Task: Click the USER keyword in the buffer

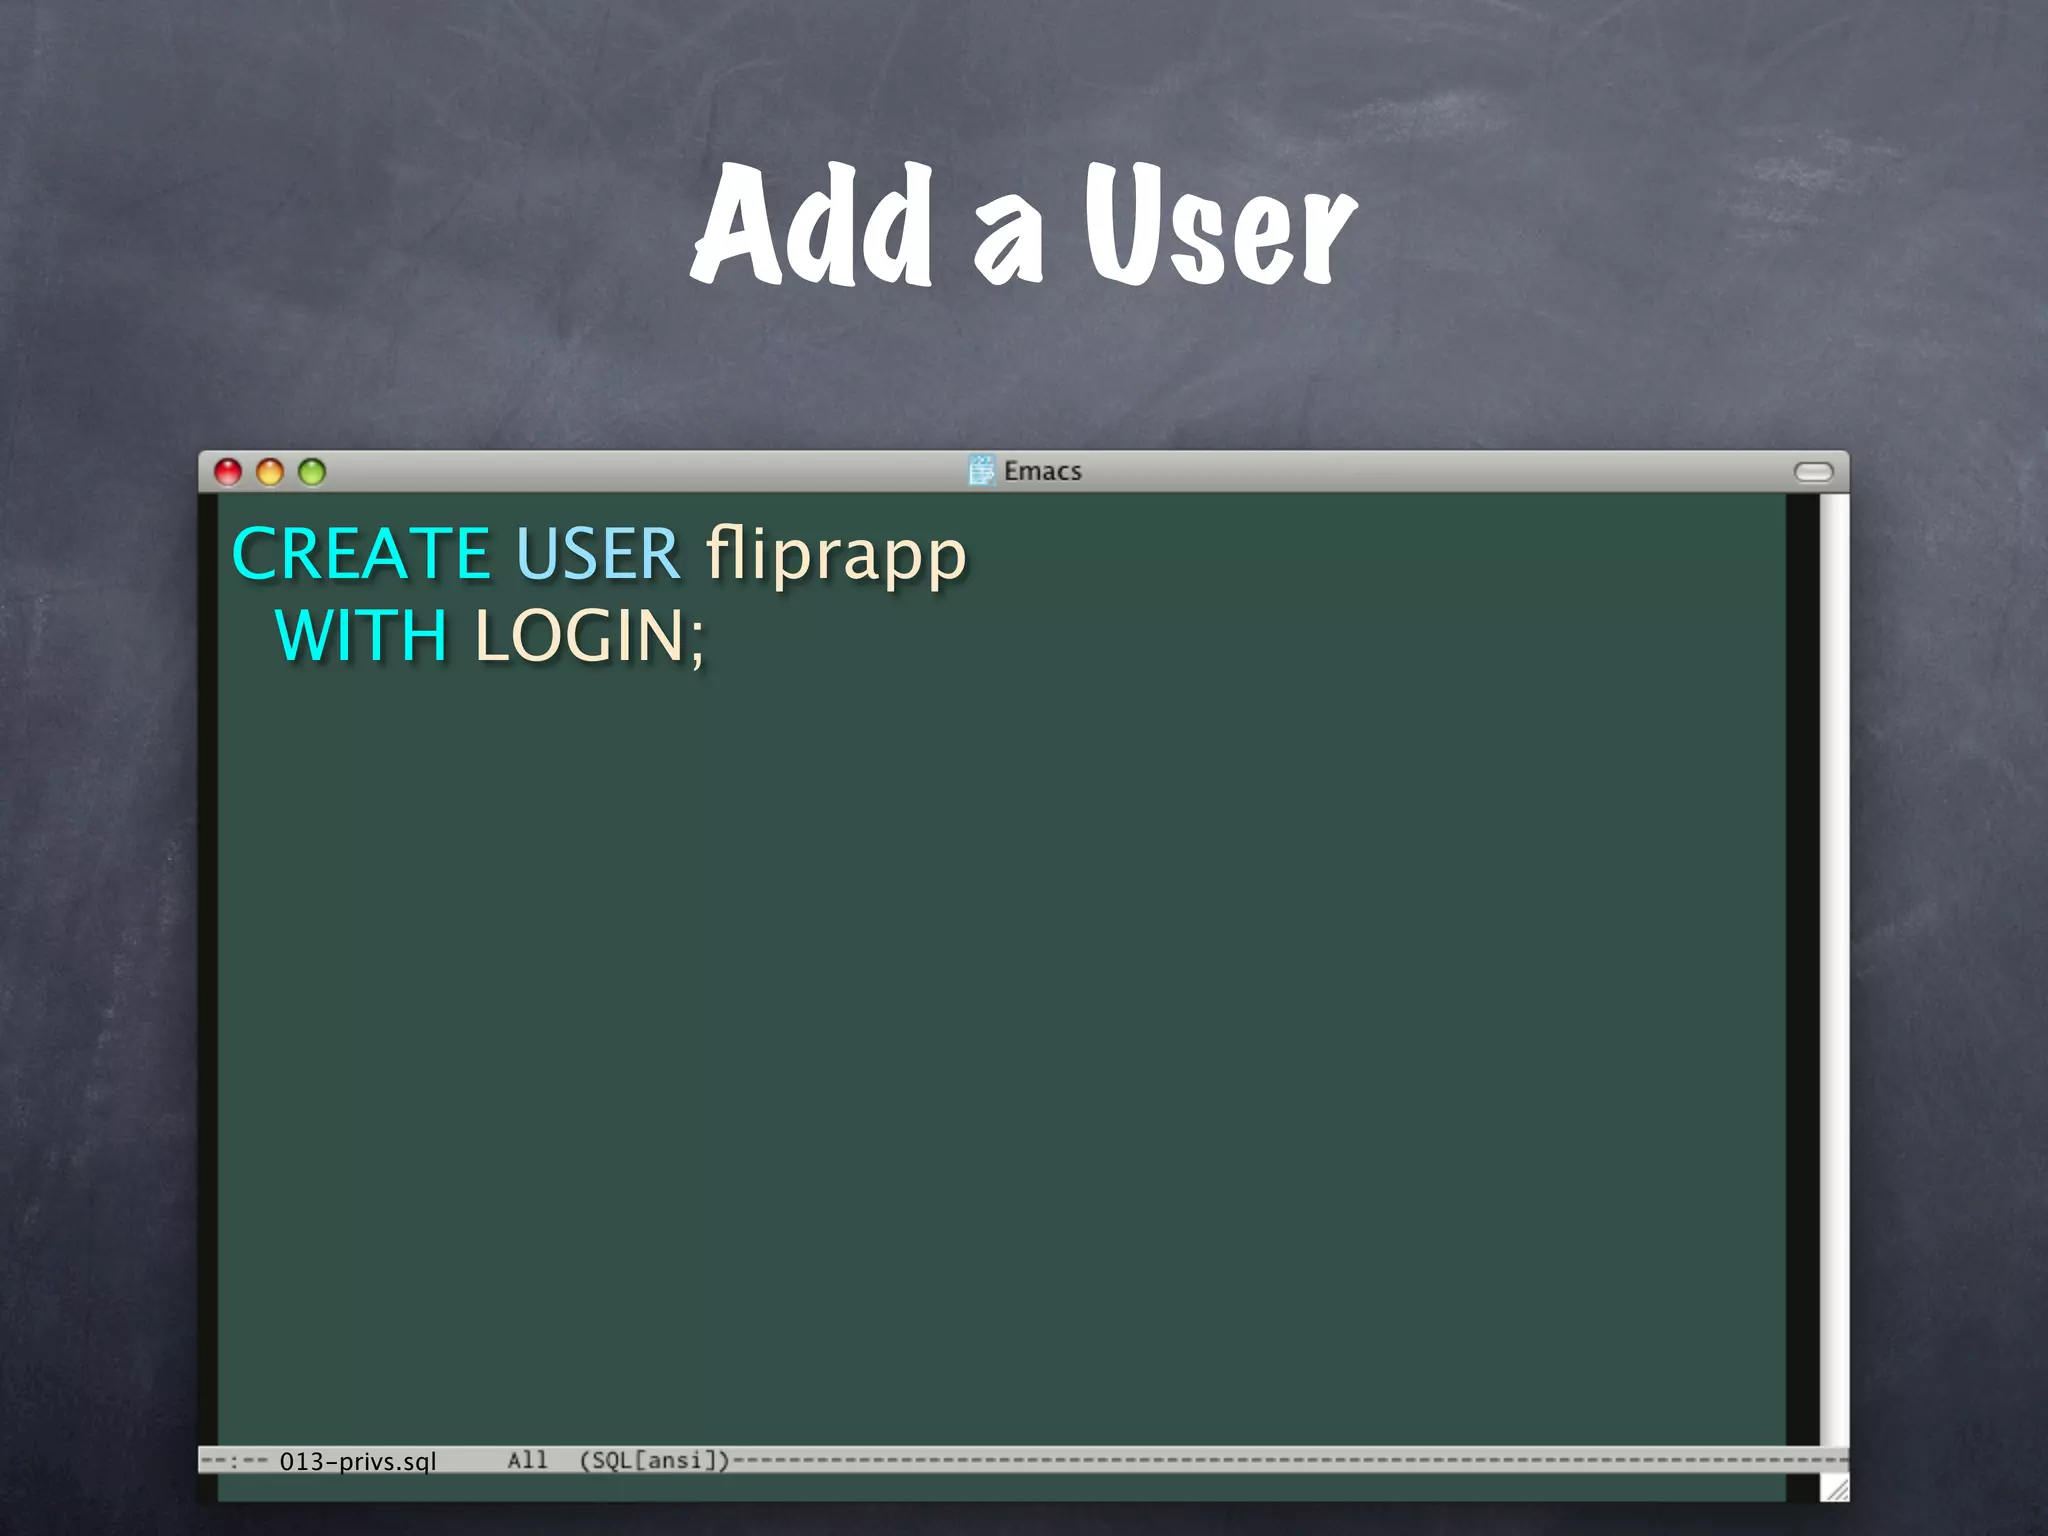Action: click(x=598, y=553)
